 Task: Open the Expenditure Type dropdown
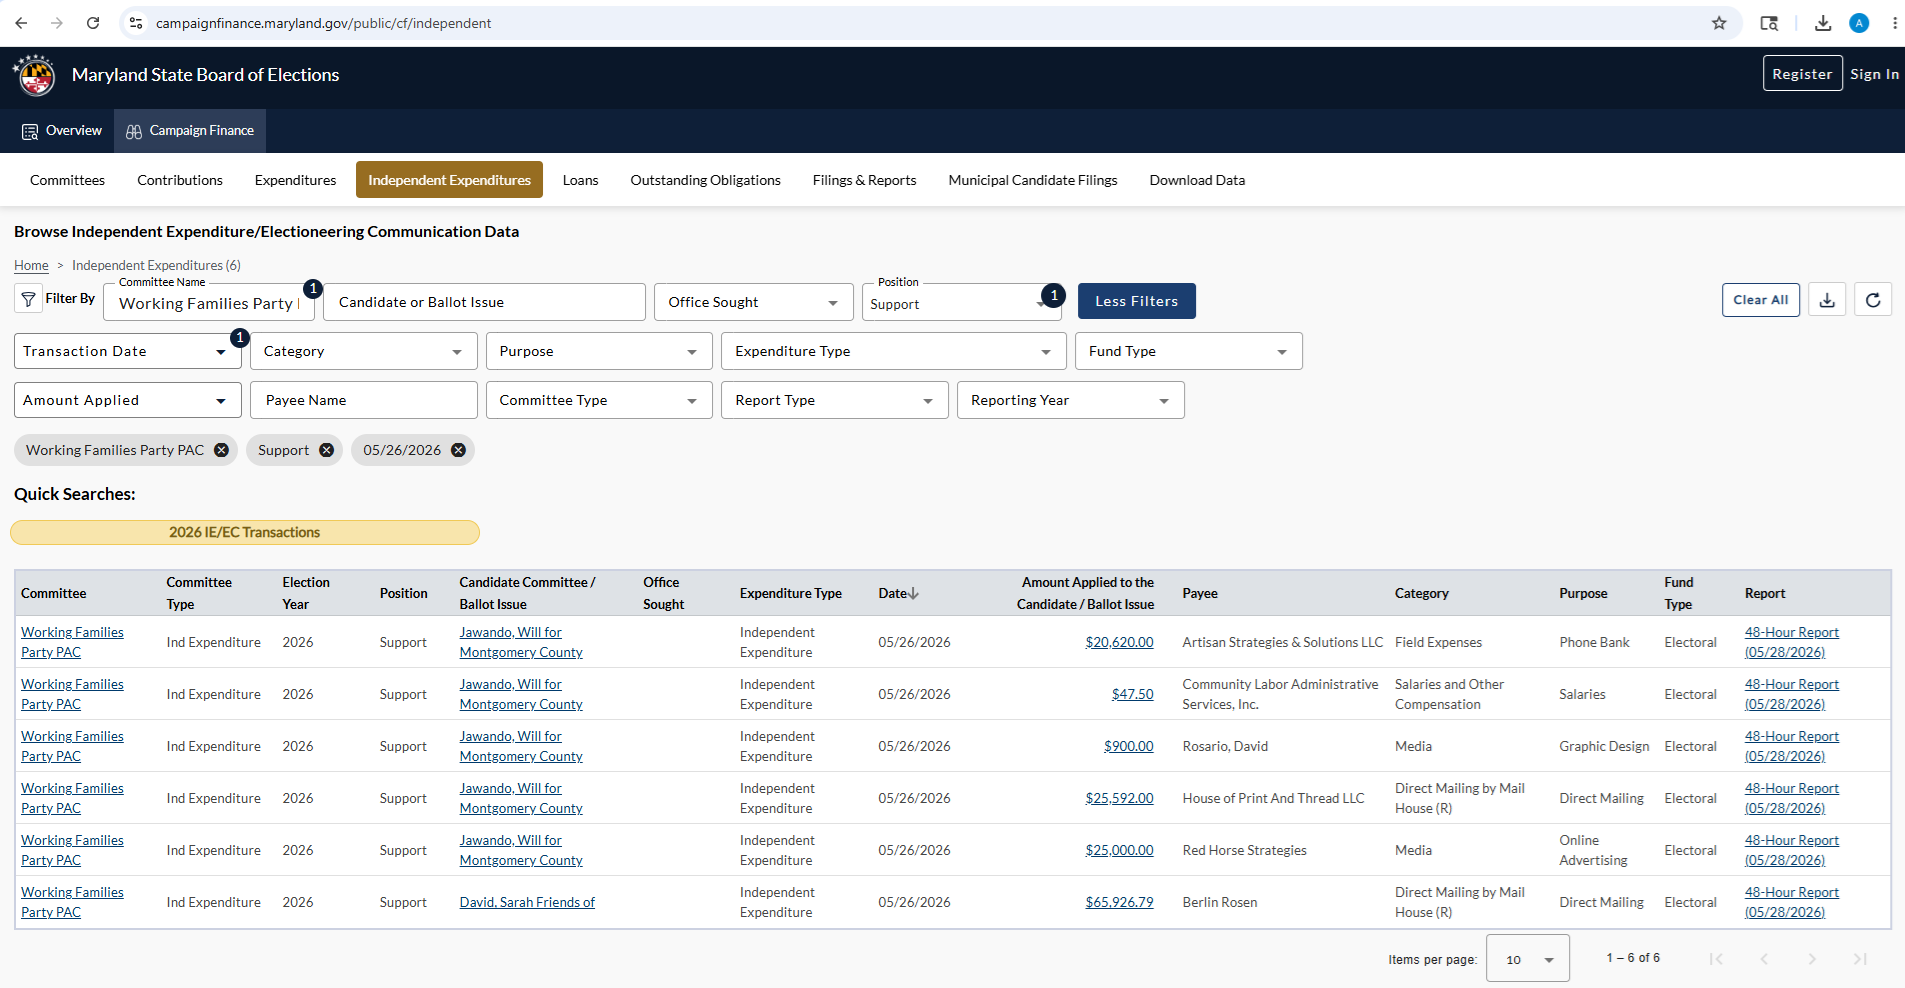[893, 351]
